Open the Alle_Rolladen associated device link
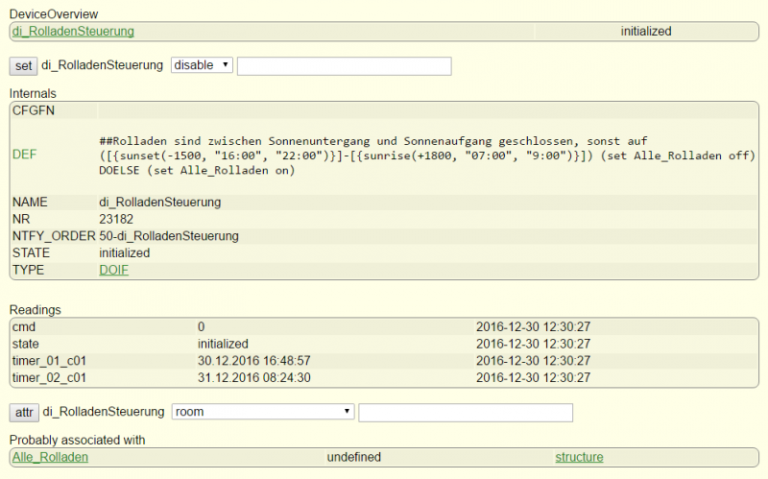Screen dimensions: 768x479 (50, 457)
